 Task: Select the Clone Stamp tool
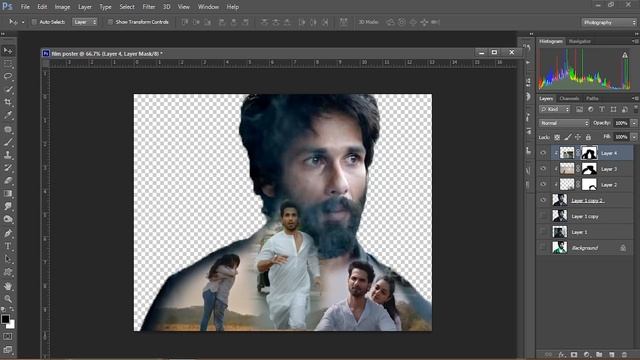point(8,155)
